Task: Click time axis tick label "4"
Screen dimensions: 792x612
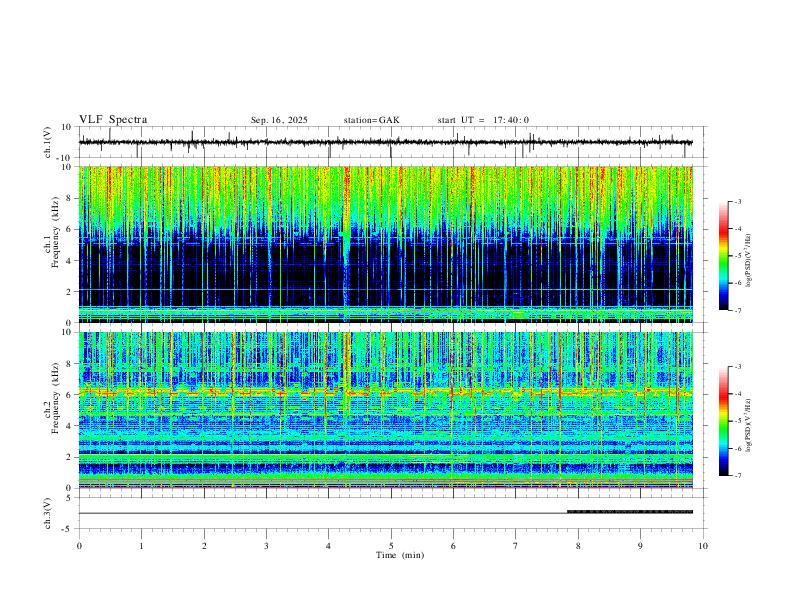Action: [x=329, y=546]
